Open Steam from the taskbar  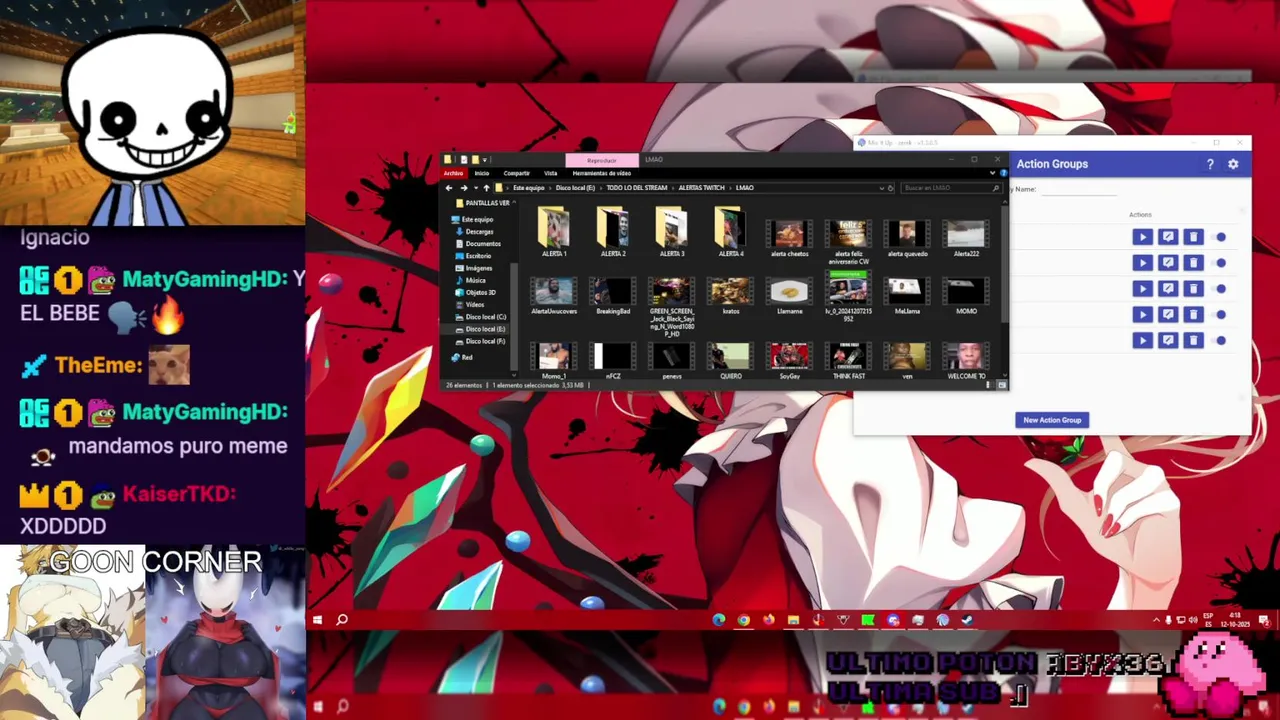[967, 620]
